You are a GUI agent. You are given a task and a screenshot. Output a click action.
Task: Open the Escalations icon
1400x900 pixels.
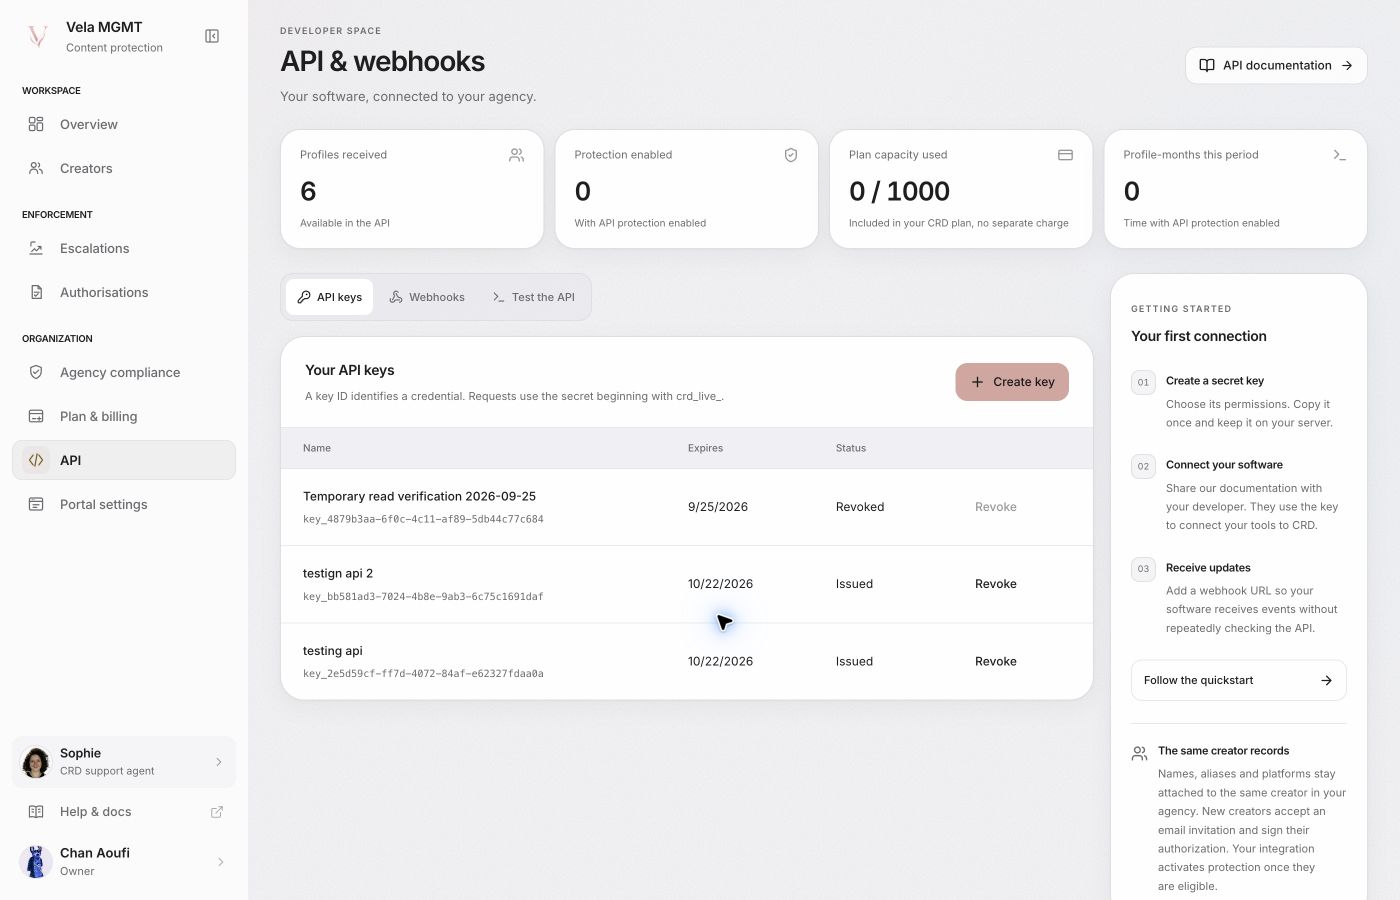click(36, 248)
